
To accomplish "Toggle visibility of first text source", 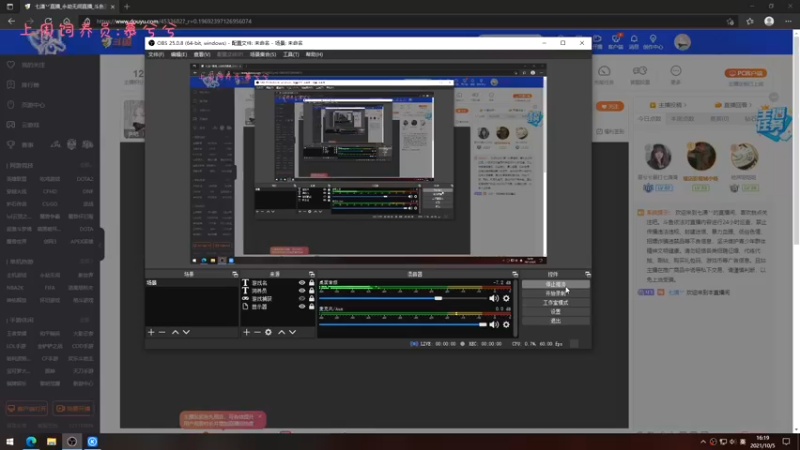I will pos(302,283).
